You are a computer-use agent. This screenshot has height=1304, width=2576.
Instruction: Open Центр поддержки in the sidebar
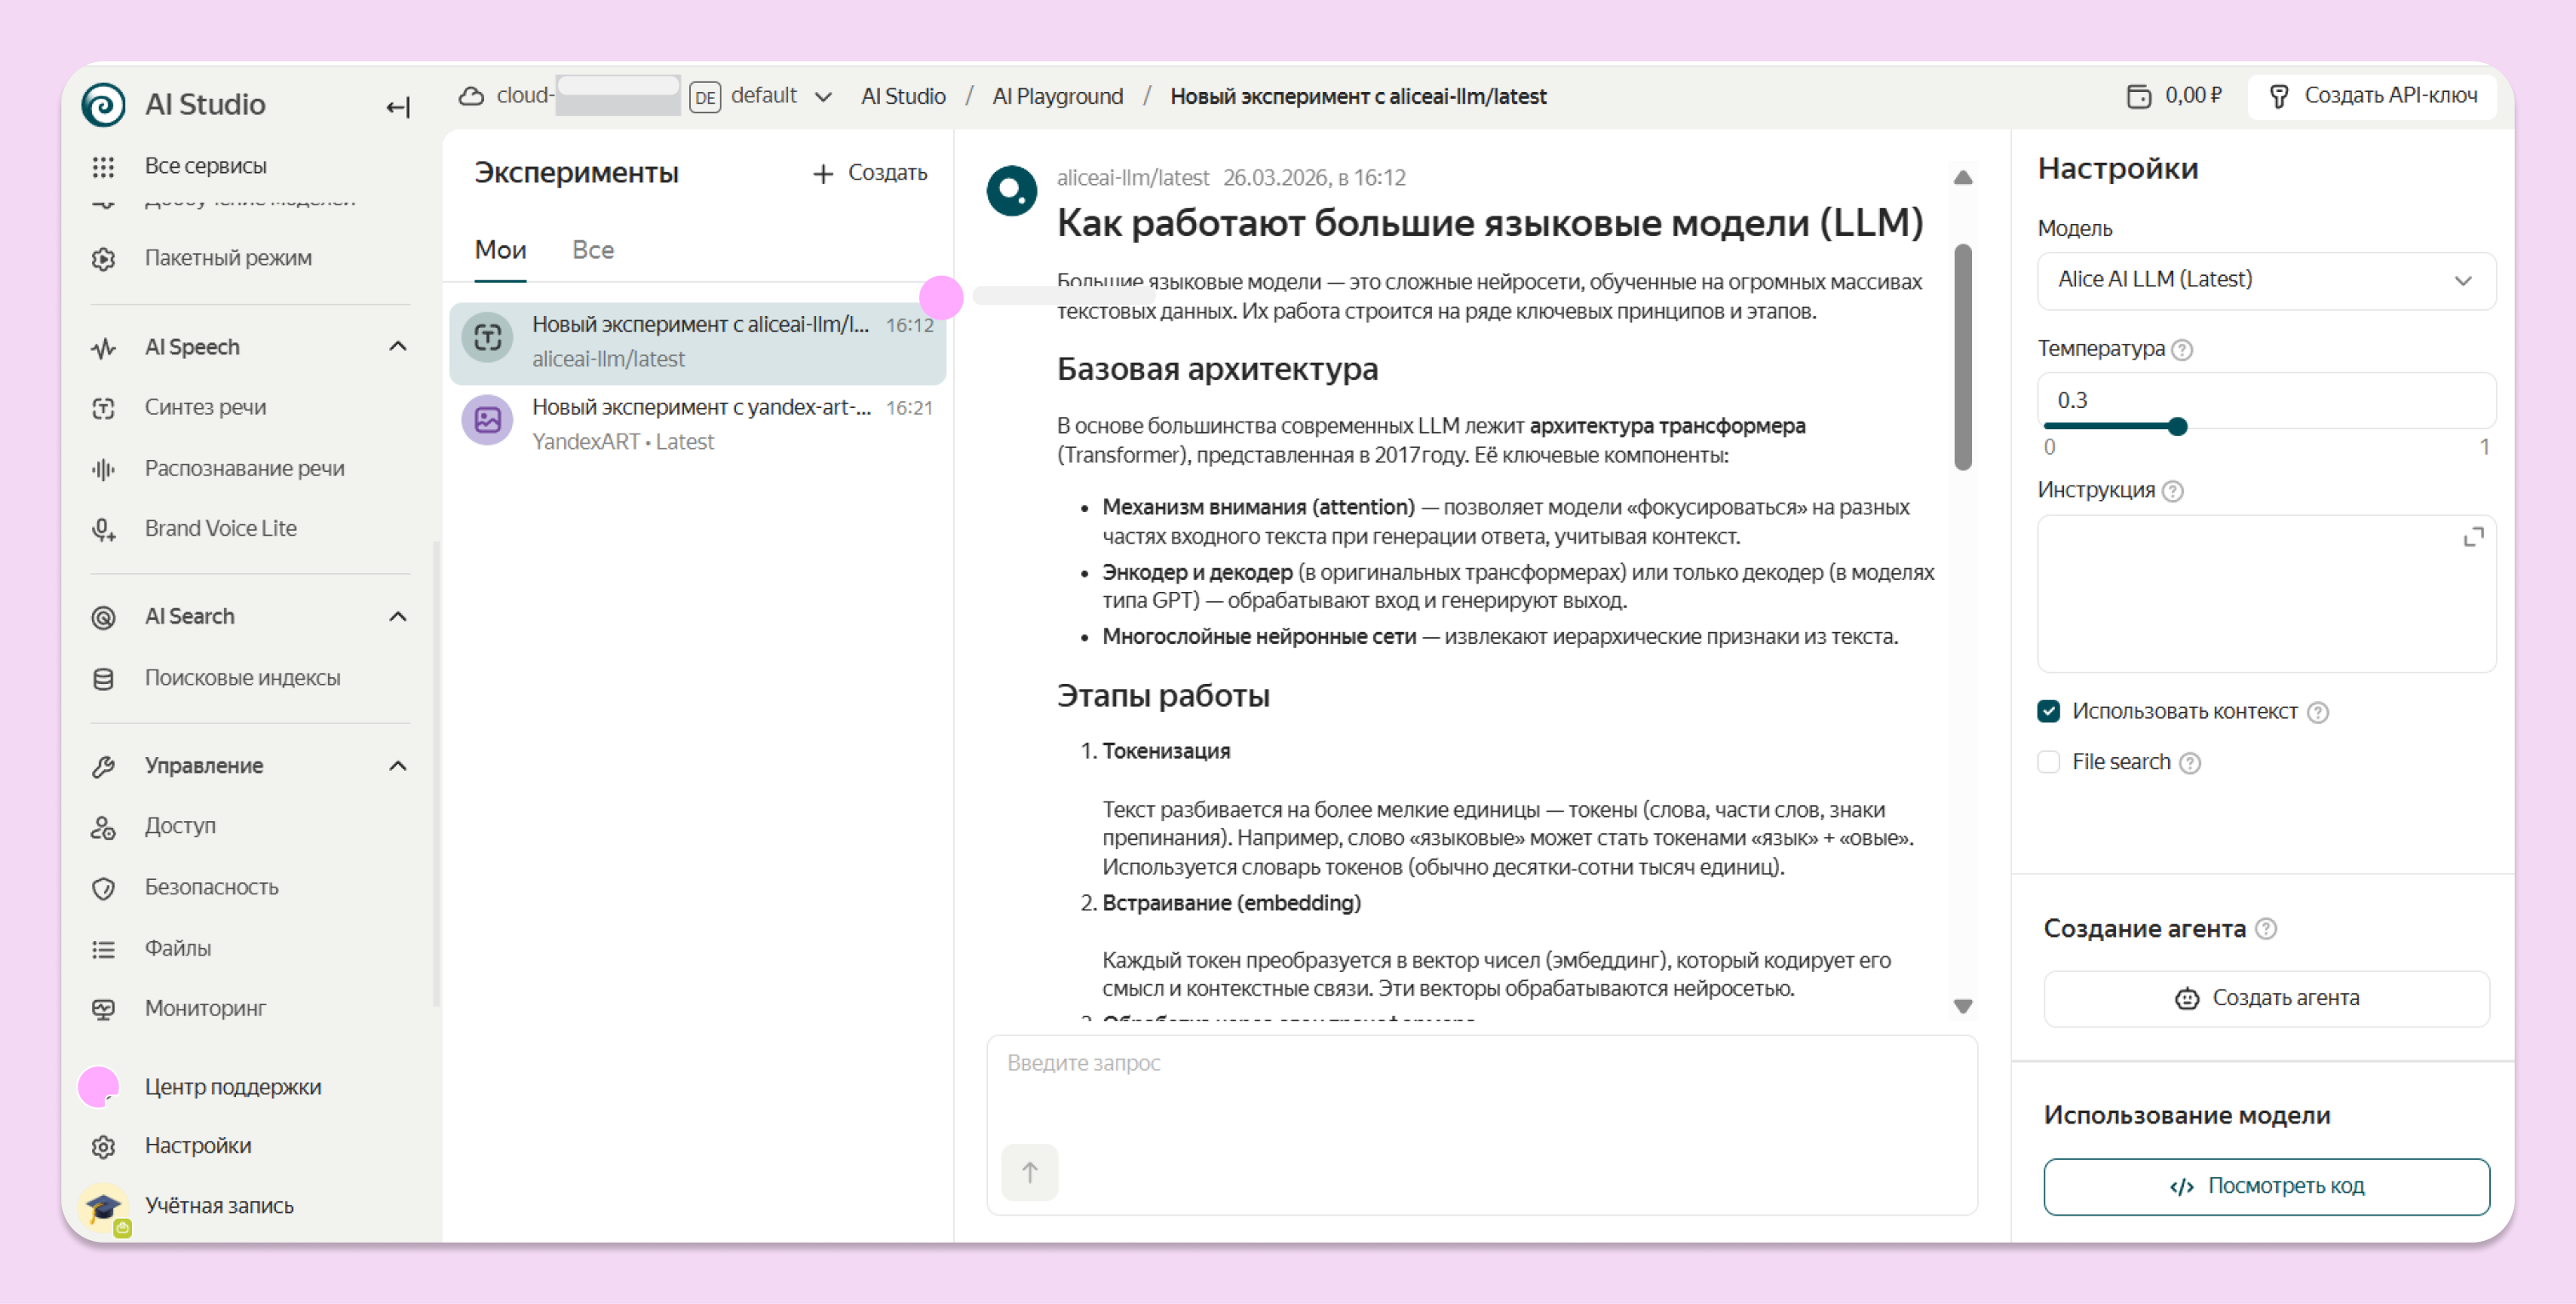pos(233,1087)
